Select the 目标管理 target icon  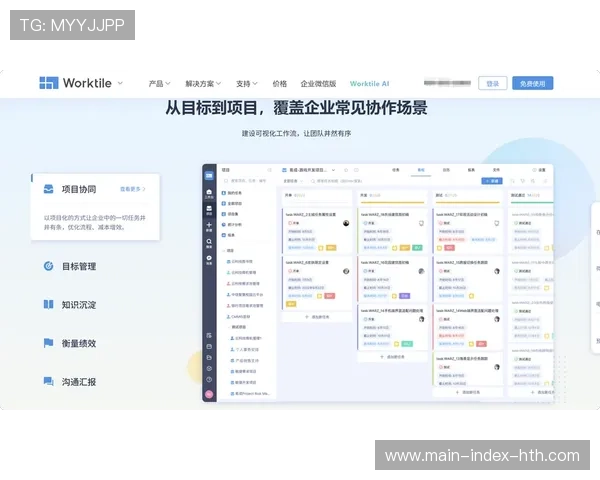coord(48,266)
